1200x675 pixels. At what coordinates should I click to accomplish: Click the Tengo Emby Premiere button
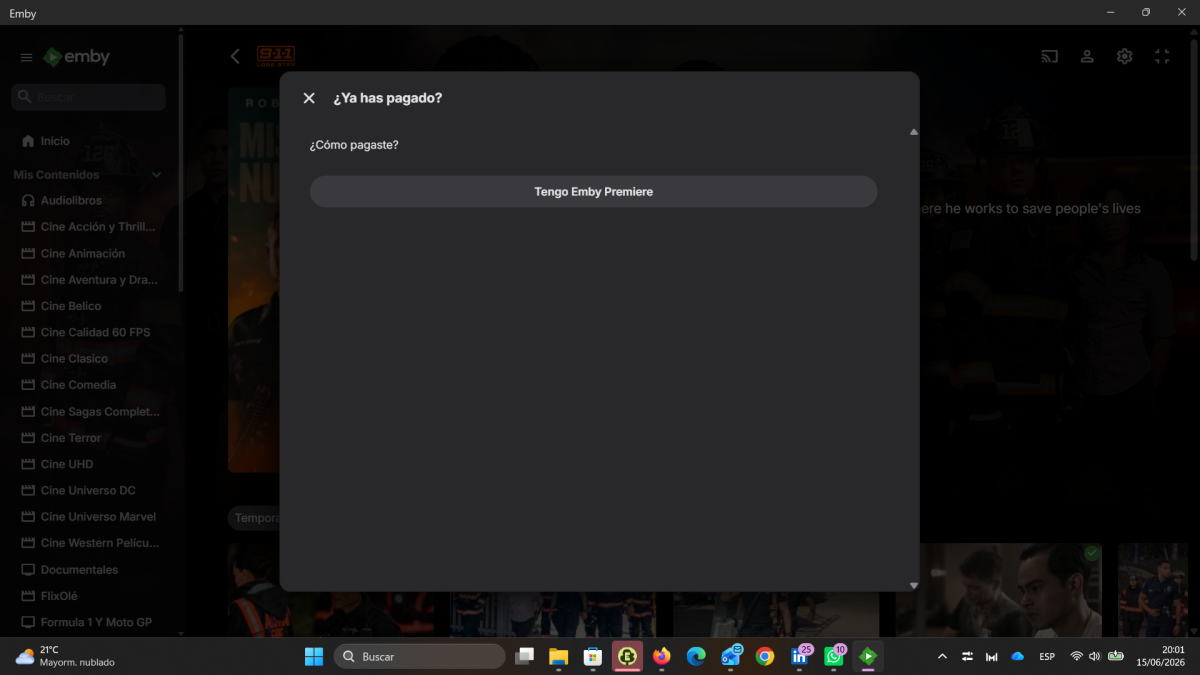point(593,192)
